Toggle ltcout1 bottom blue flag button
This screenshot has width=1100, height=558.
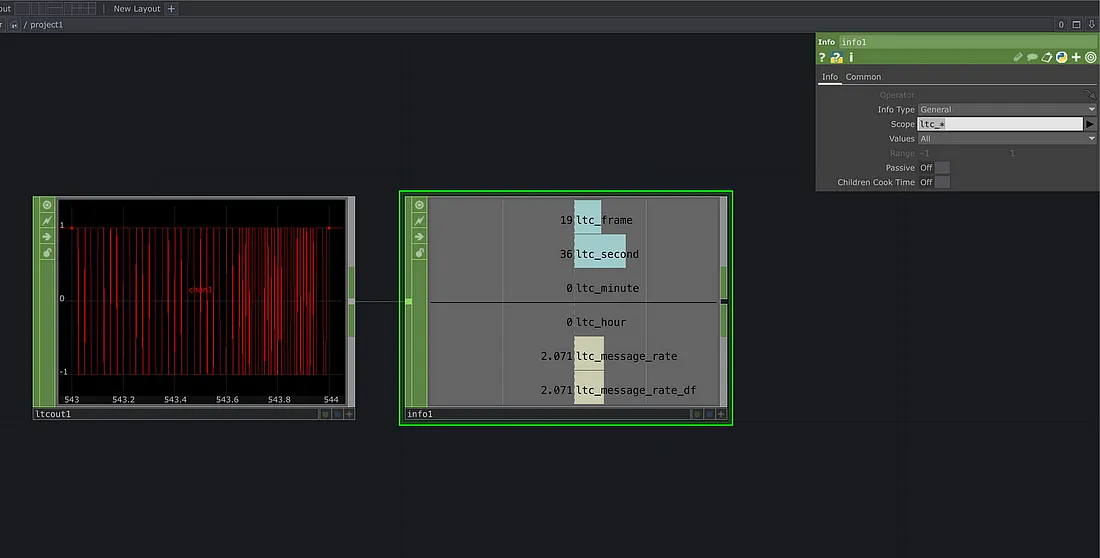[337, 414]
